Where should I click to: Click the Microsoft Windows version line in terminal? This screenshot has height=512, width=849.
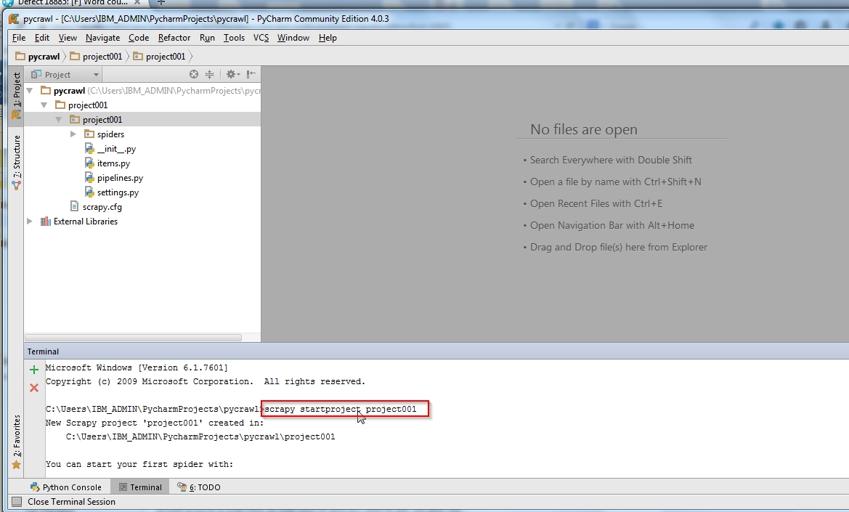pyautogui.click(x=137, y=367)
